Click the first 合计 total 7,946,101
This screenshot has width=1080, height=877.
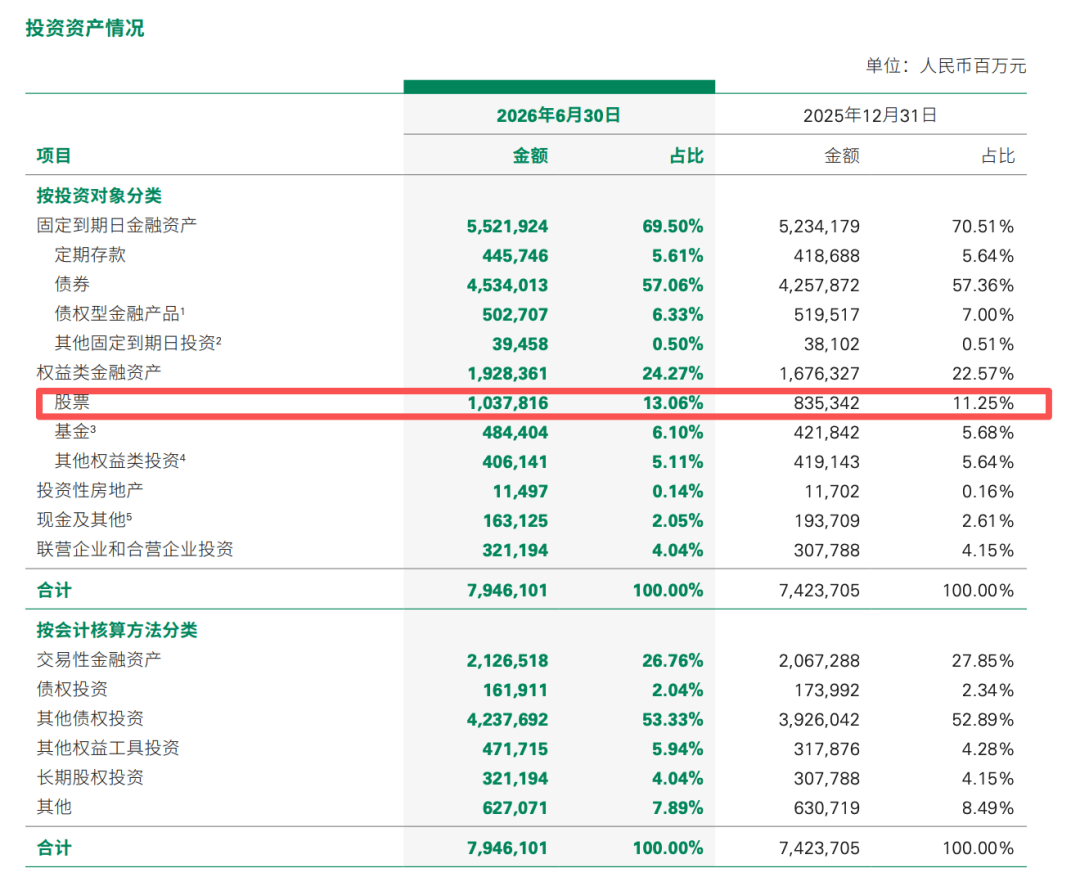pos(508,590)
